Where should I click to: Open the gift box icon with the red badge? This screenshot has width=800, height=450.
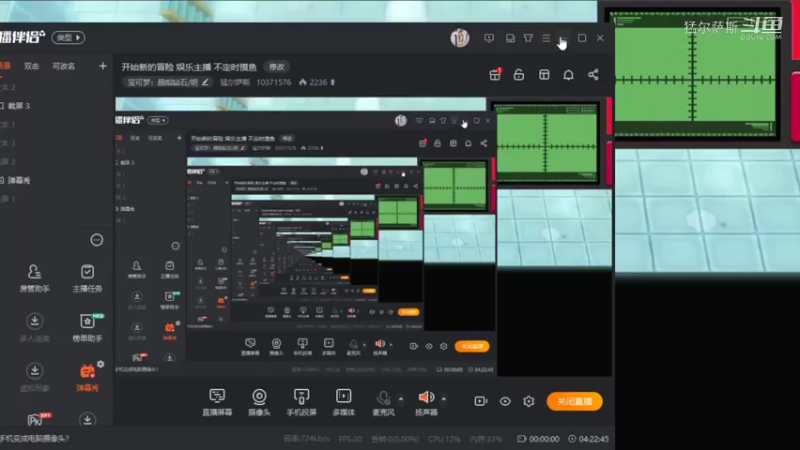(495, 75)
